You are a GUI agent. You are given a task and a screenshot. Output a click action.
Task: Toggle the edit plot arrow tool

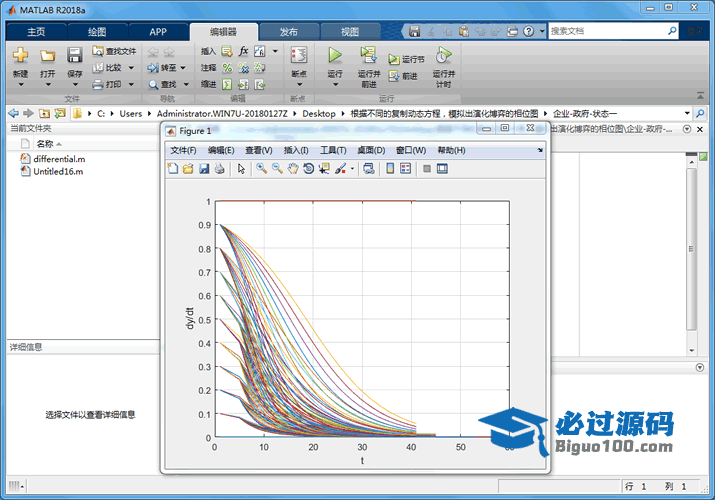(241, 169)
